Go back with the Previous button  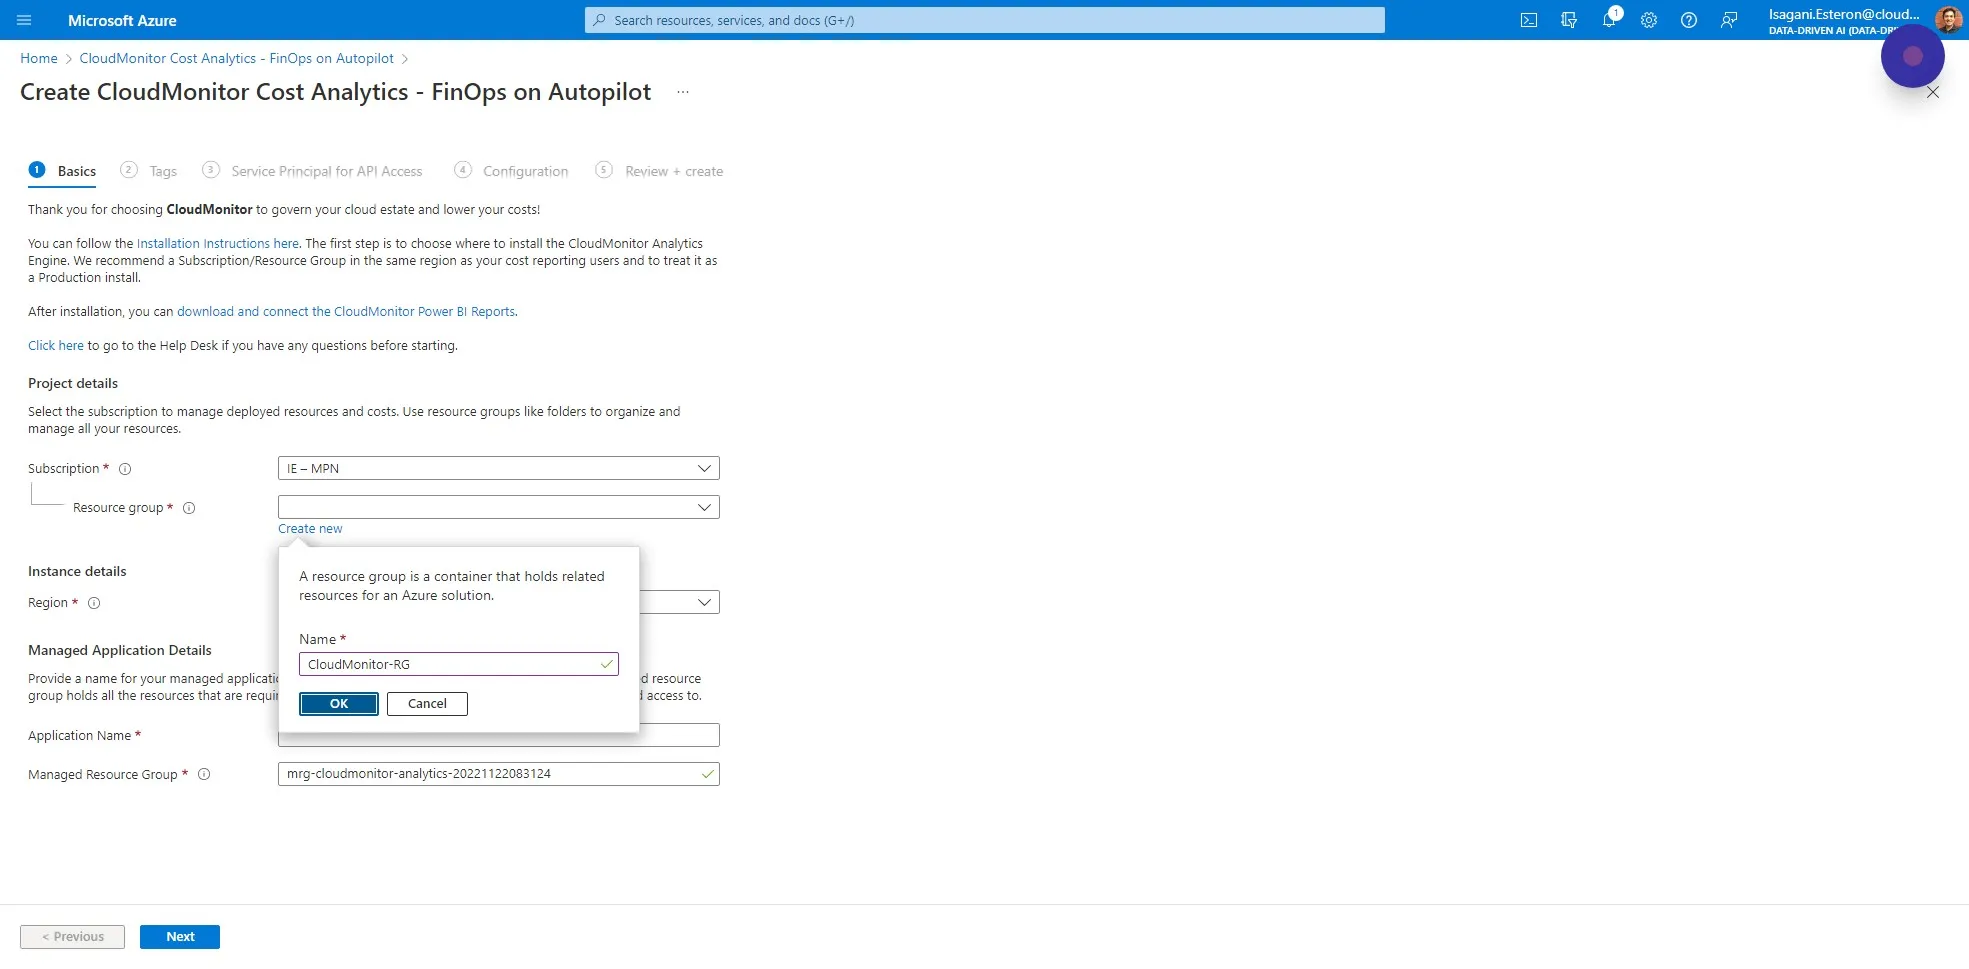click(72, 937)
